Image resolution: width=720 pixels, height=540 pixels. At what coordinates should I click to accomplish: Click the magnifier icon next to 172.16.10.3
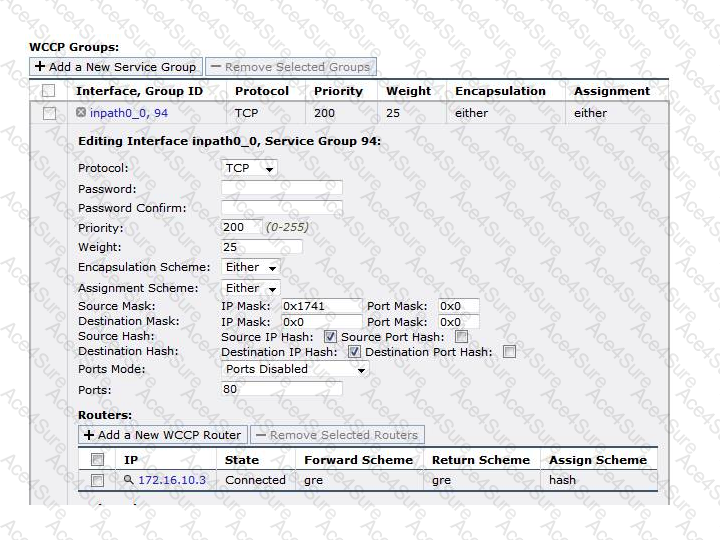(x=129, y=479)
